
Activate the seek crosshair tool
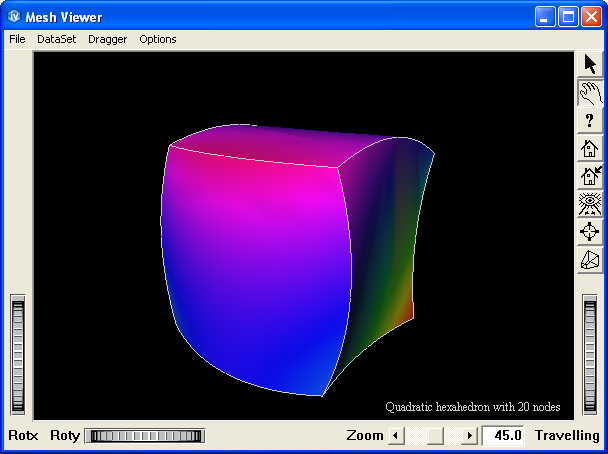[590, 233]
